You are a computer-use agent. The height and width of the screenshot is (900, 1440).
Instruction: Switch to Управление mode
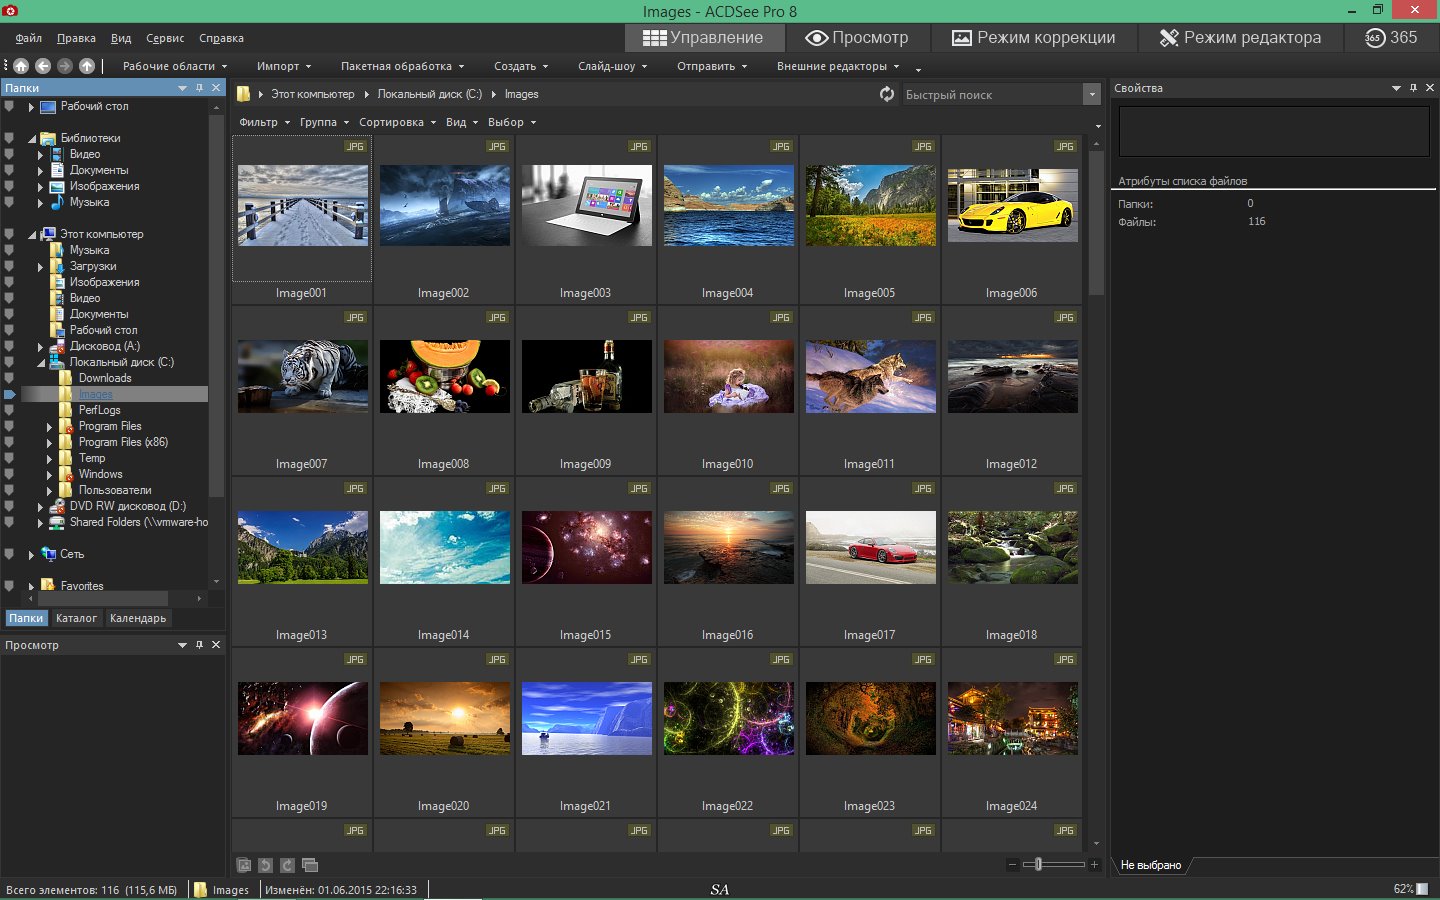point(703,38)
